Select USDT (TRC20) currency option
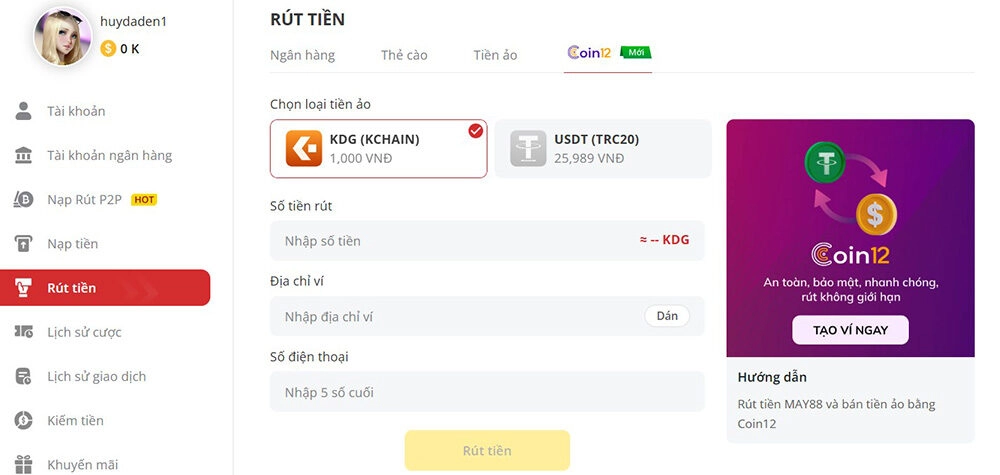 (x=603, y=149)
